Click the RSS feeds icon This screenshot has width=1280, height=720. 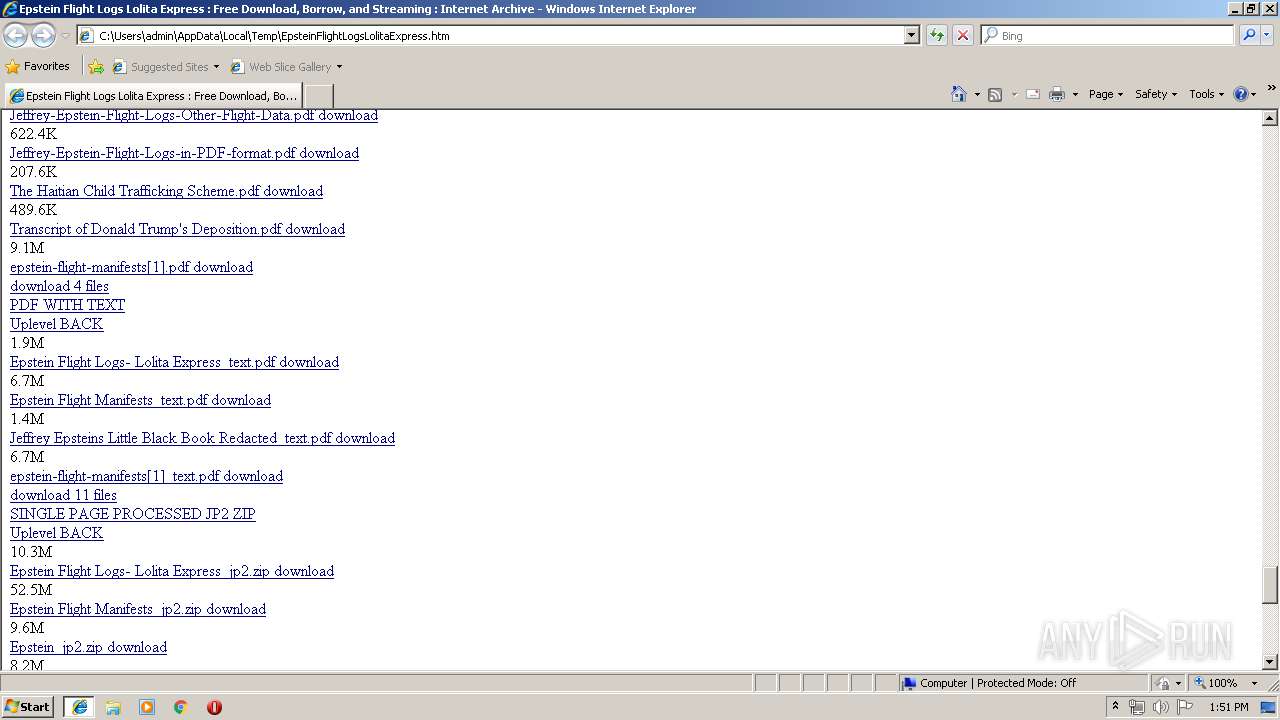995,94
